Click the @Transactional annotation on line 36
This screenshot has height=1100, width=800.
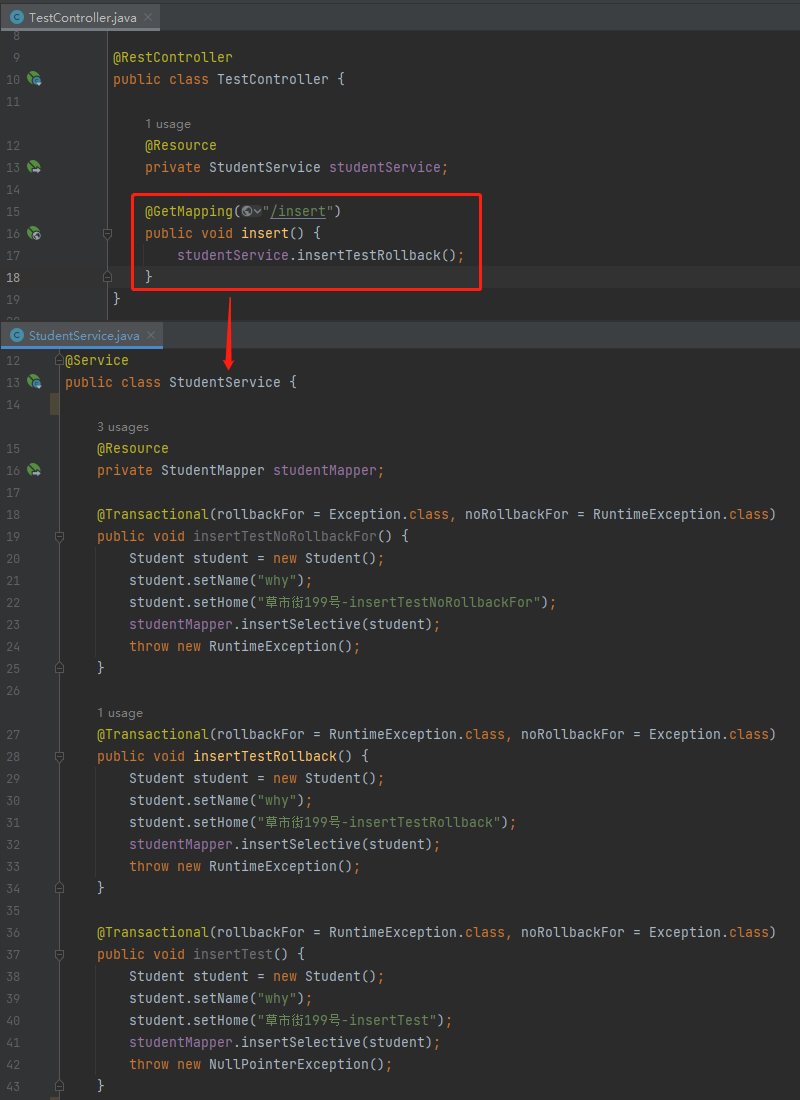click(153, 932)
